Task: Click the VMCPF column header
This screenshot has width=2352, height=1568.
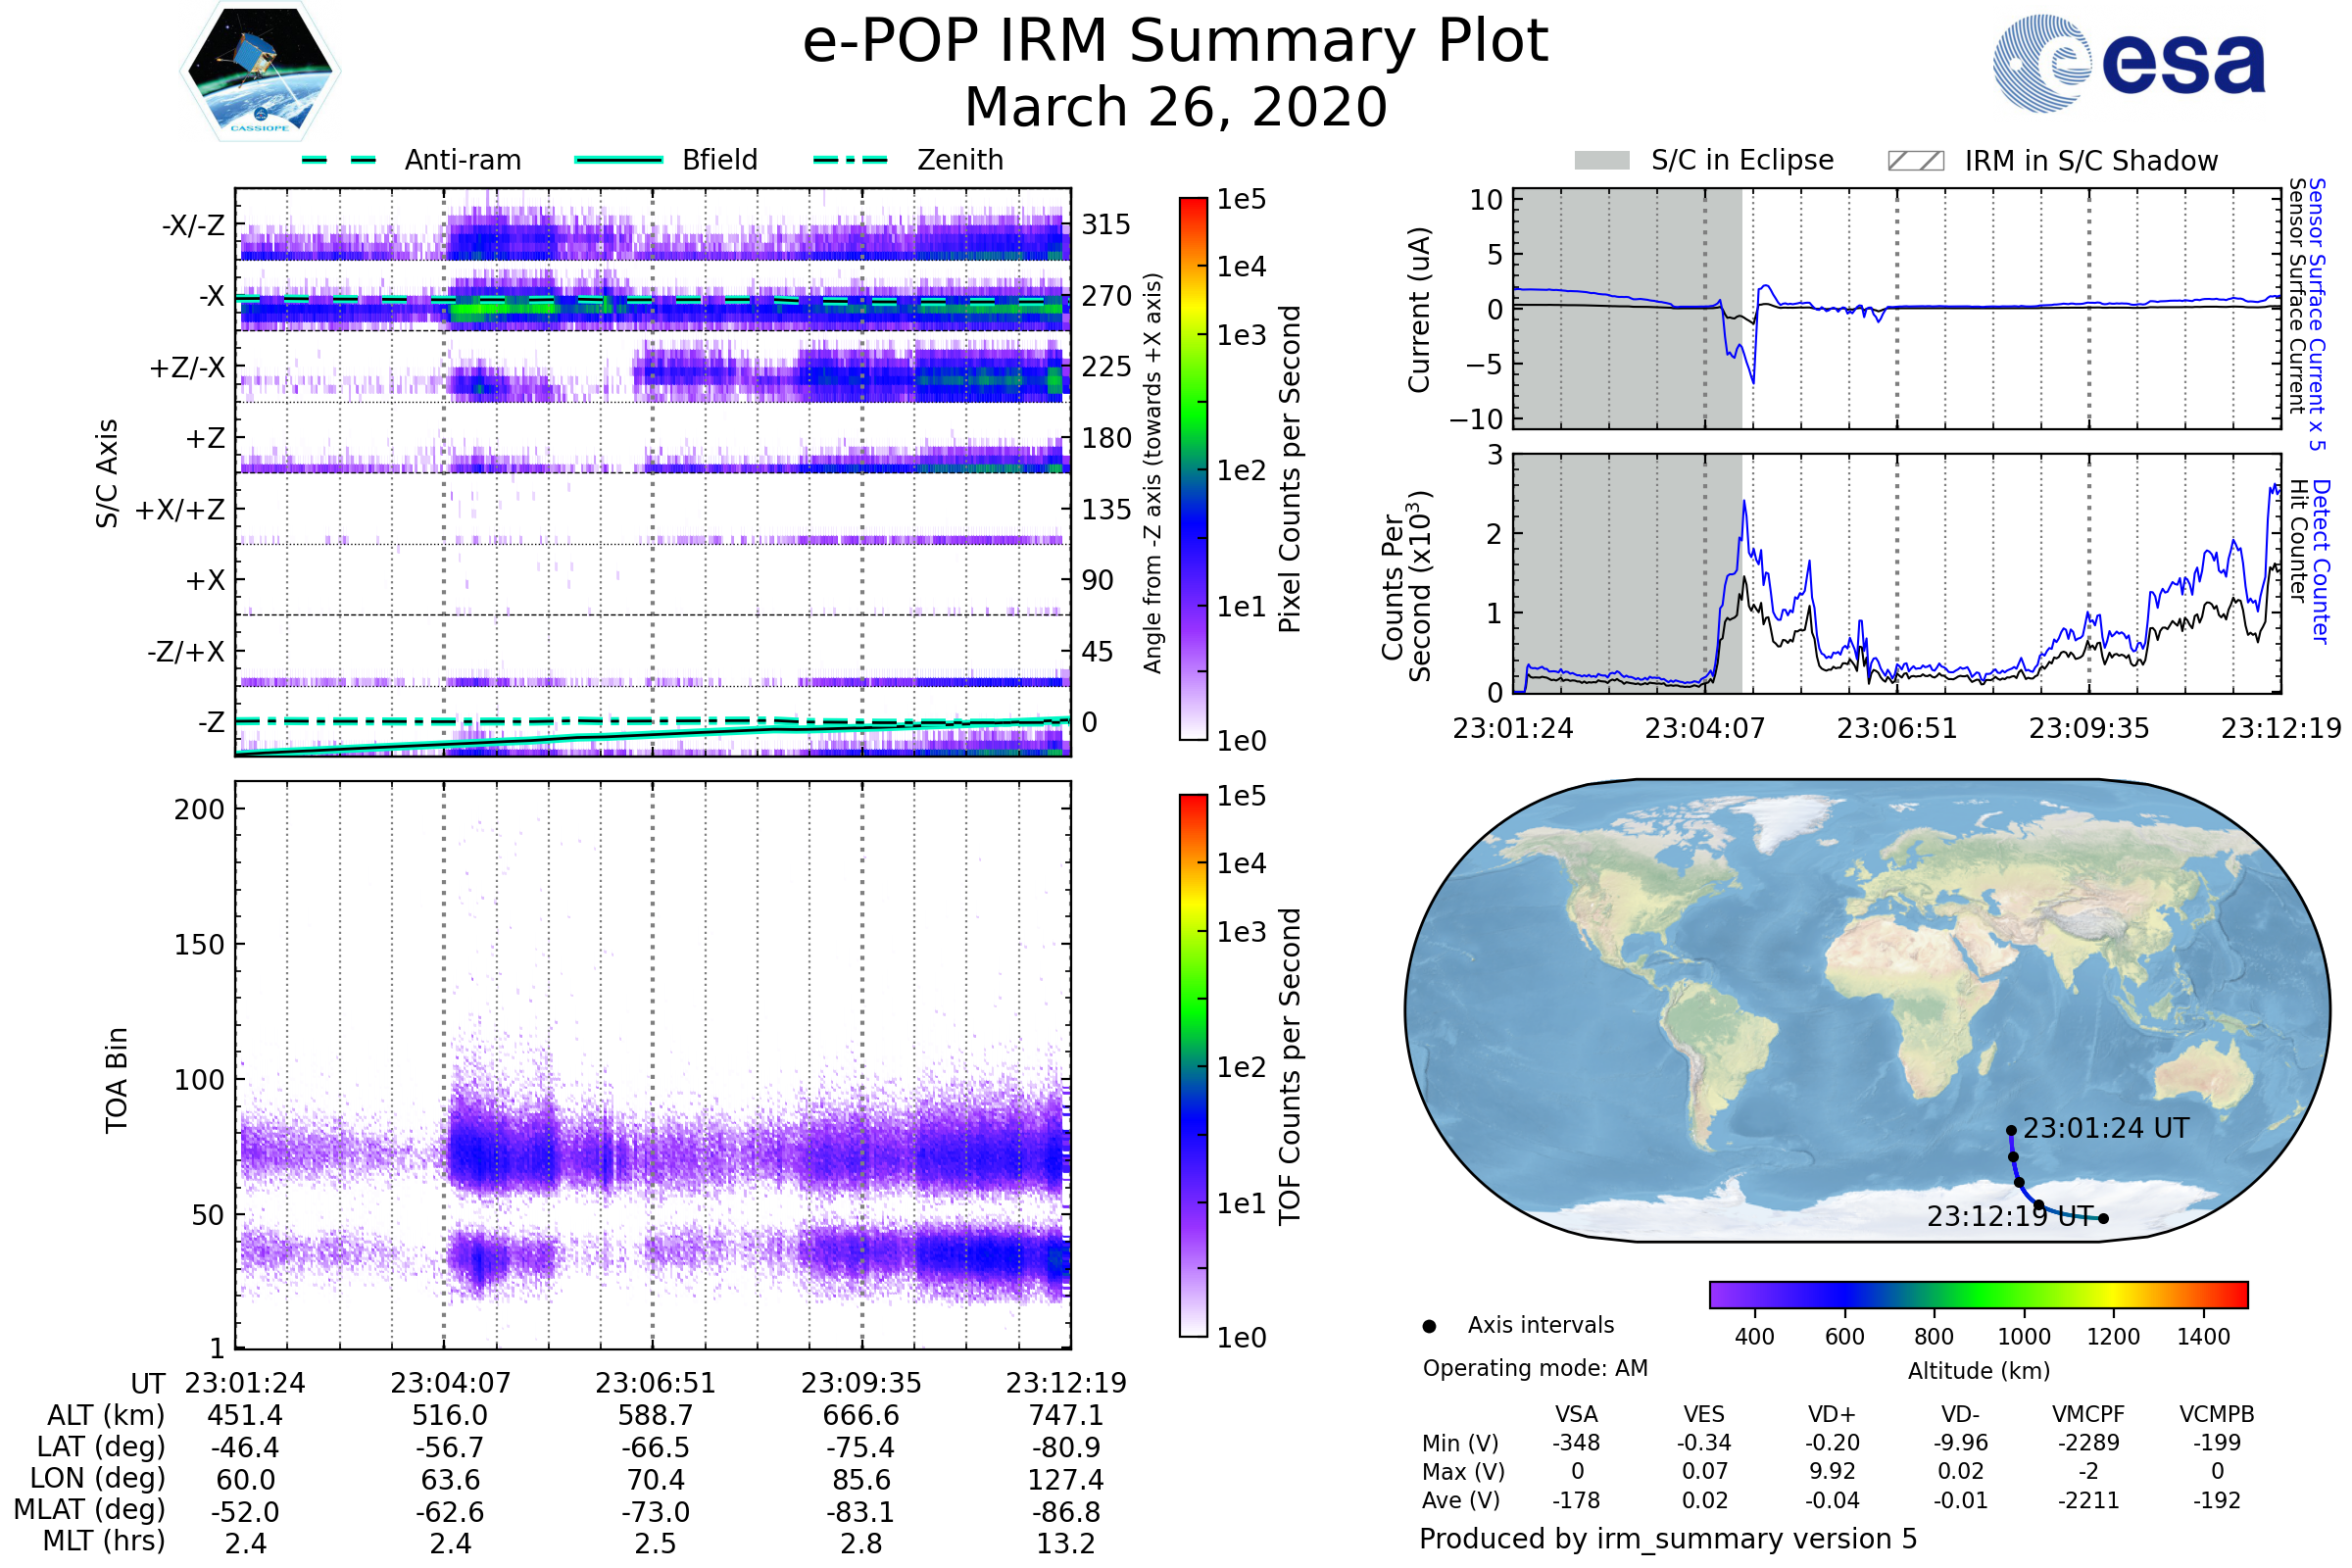Action: 2088,1414
